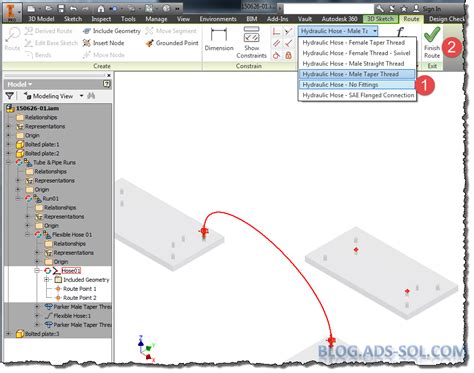
Task: Open the Model browser dropdown
Action: pos(20,84)
